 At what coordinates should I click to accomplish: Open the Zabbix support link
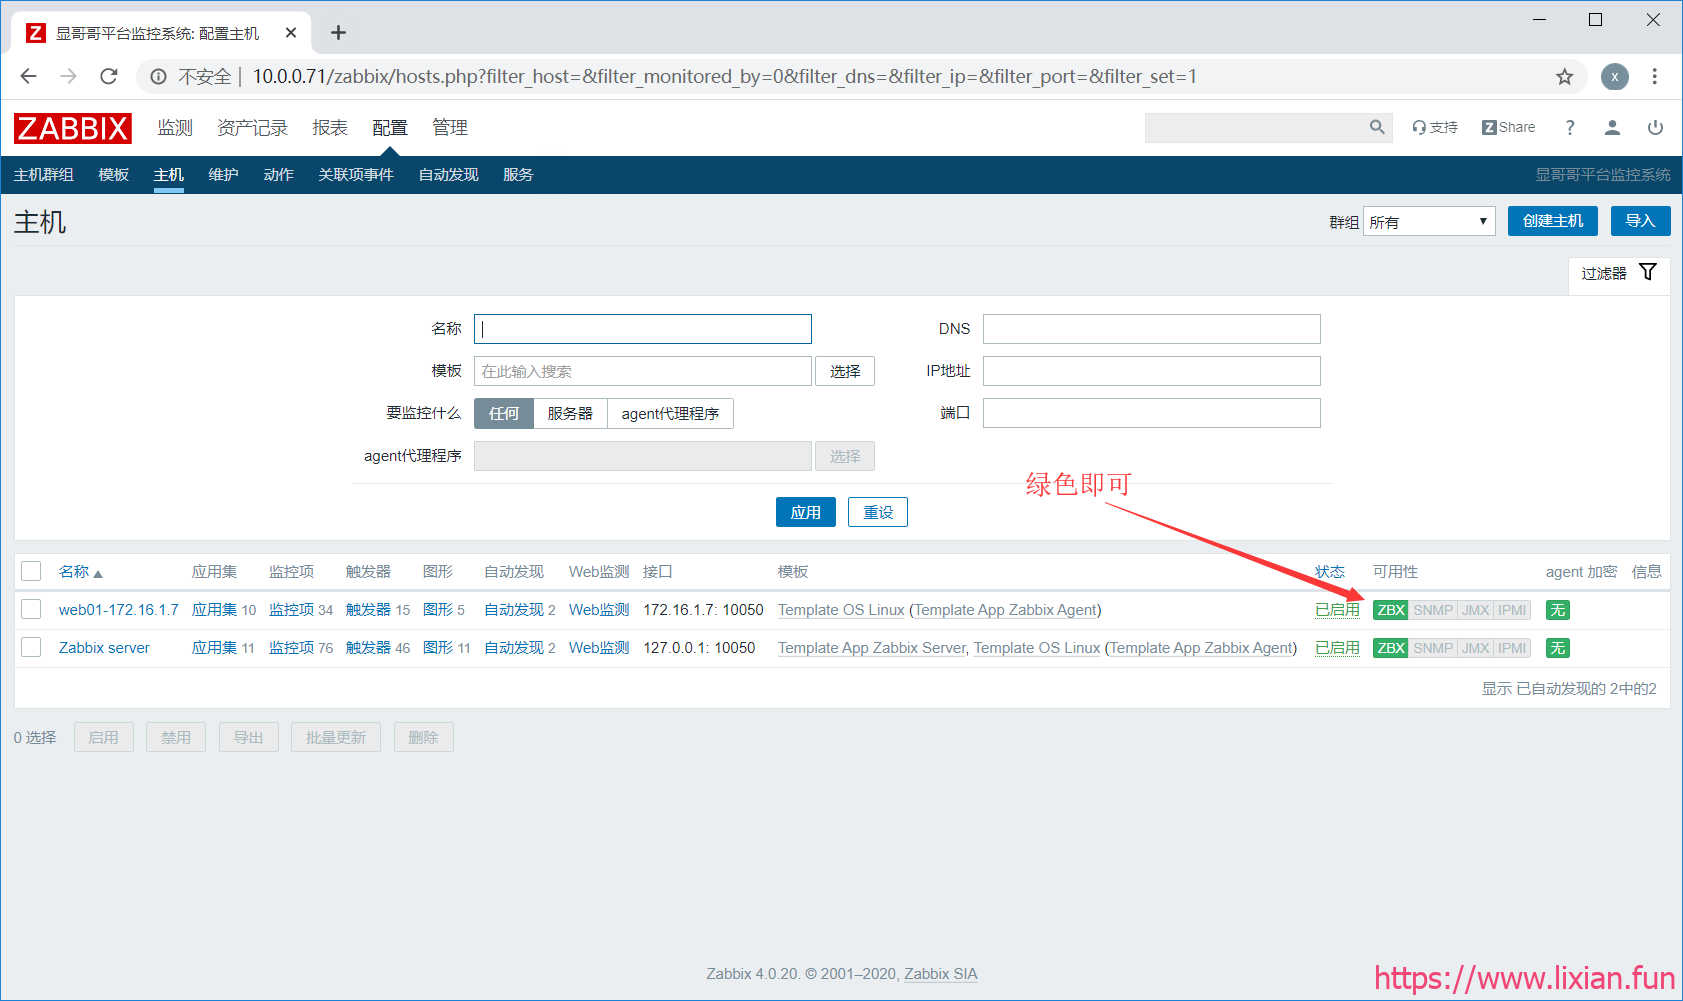1434,127
